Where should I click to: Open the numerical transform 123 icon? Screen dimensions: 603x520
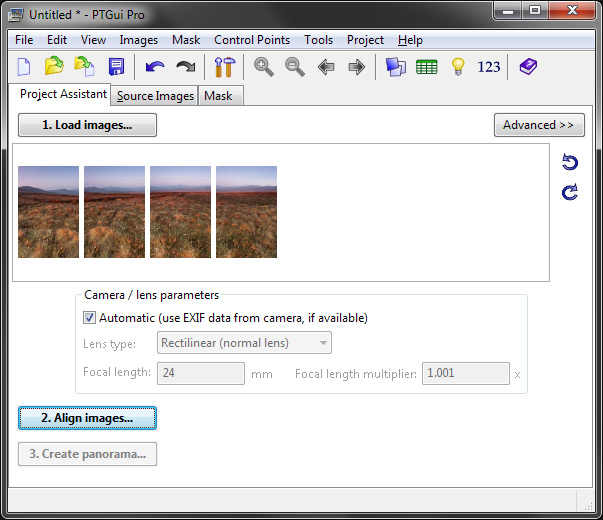[489, 67]
